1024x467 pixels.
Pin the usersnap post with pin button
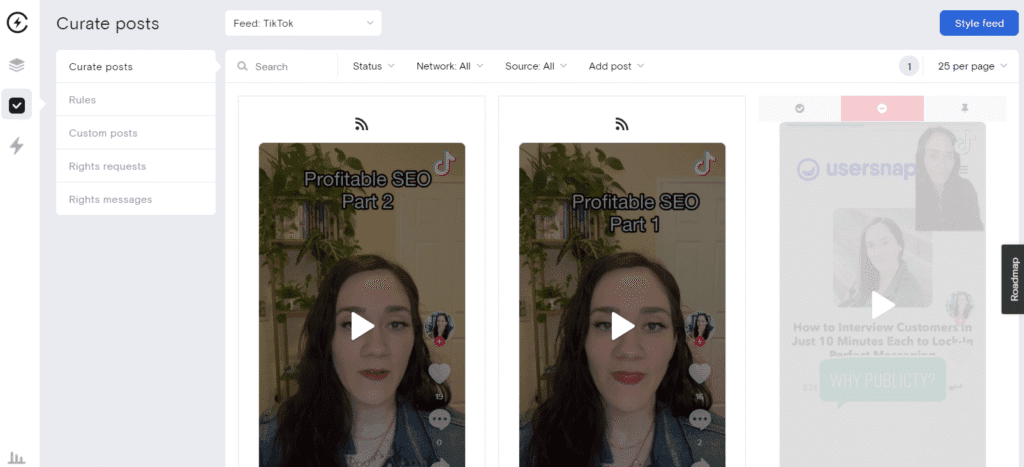tap(965, 108)
